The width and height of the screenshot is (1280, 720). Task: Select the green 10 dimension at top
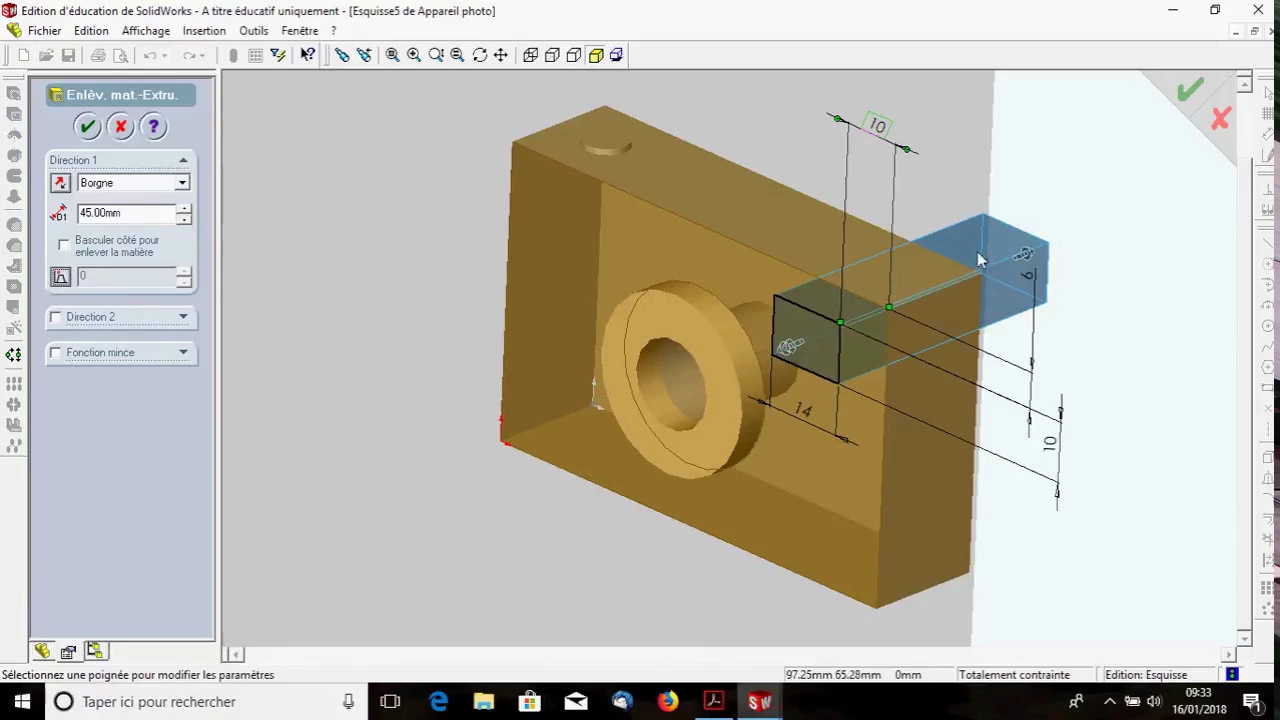pos(877,125)
